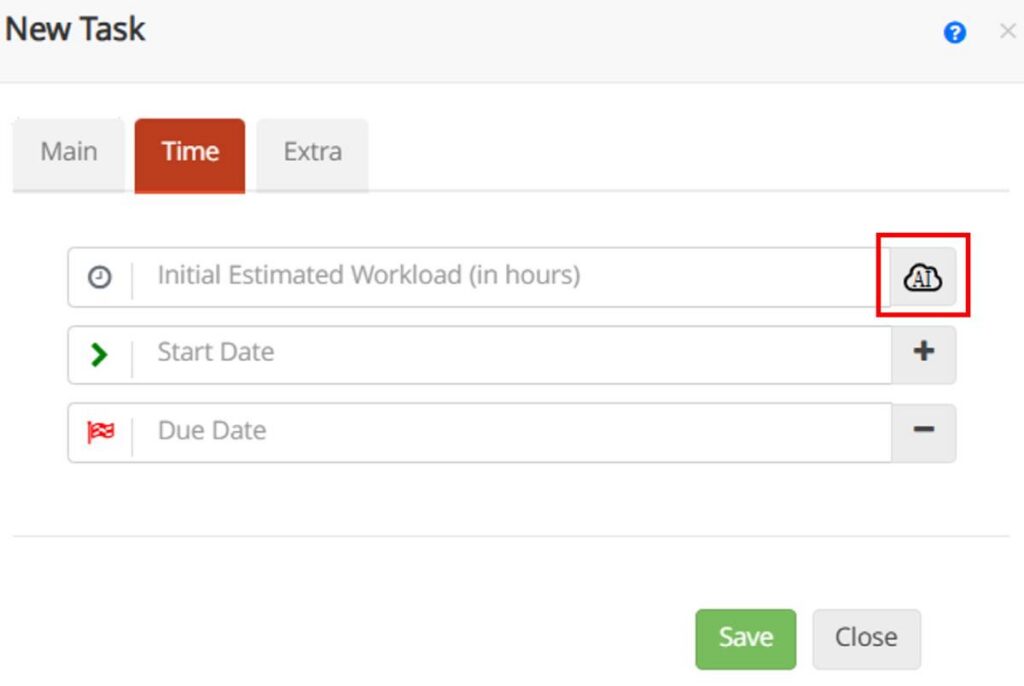
Task: Open help using the blue question mark icon
Action: 955,32
